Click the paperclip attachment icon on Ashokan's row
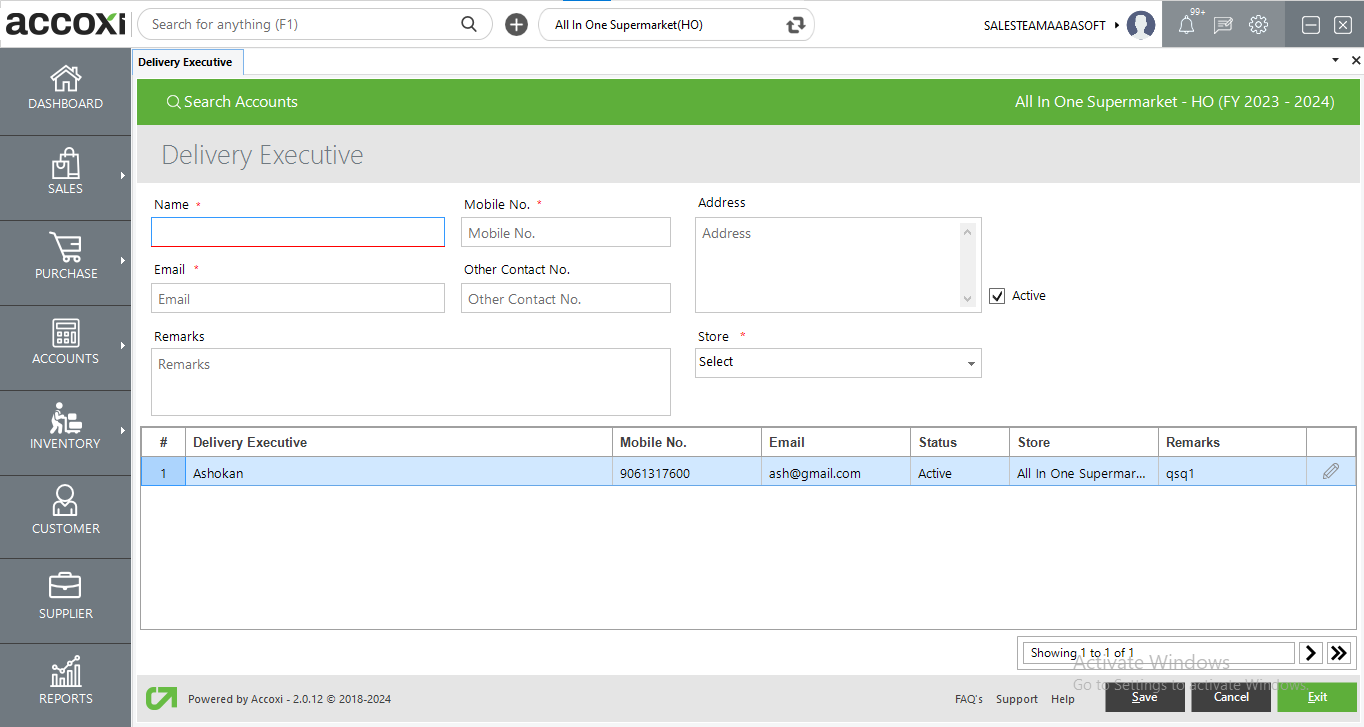Screen dimensions: 1364x727 coord(1332,470)
